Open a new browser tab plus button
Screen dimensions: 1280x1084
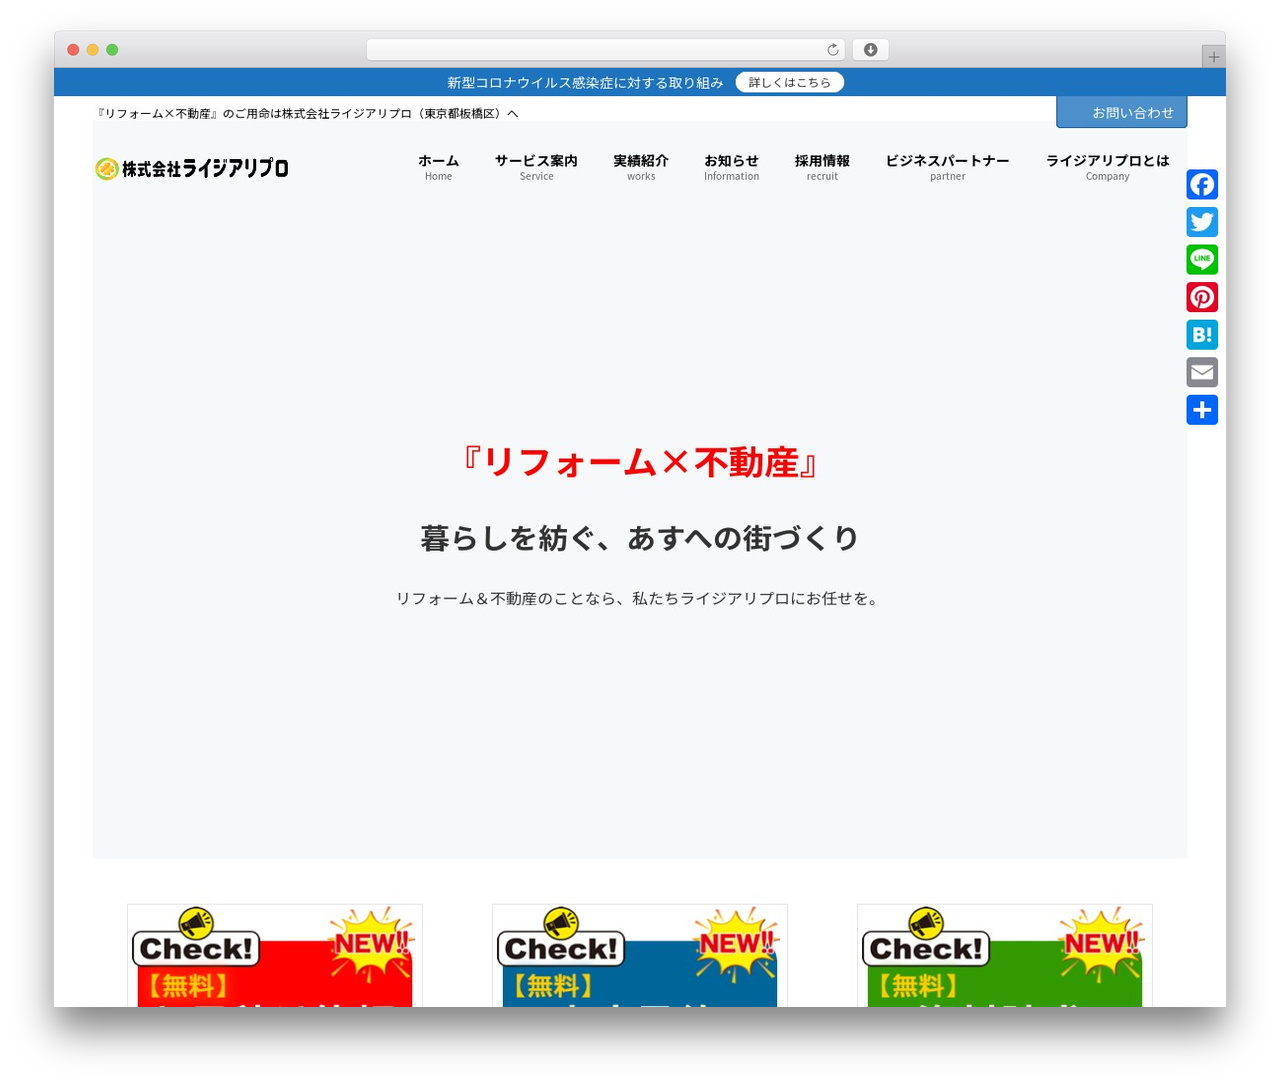click(1213, 57)
